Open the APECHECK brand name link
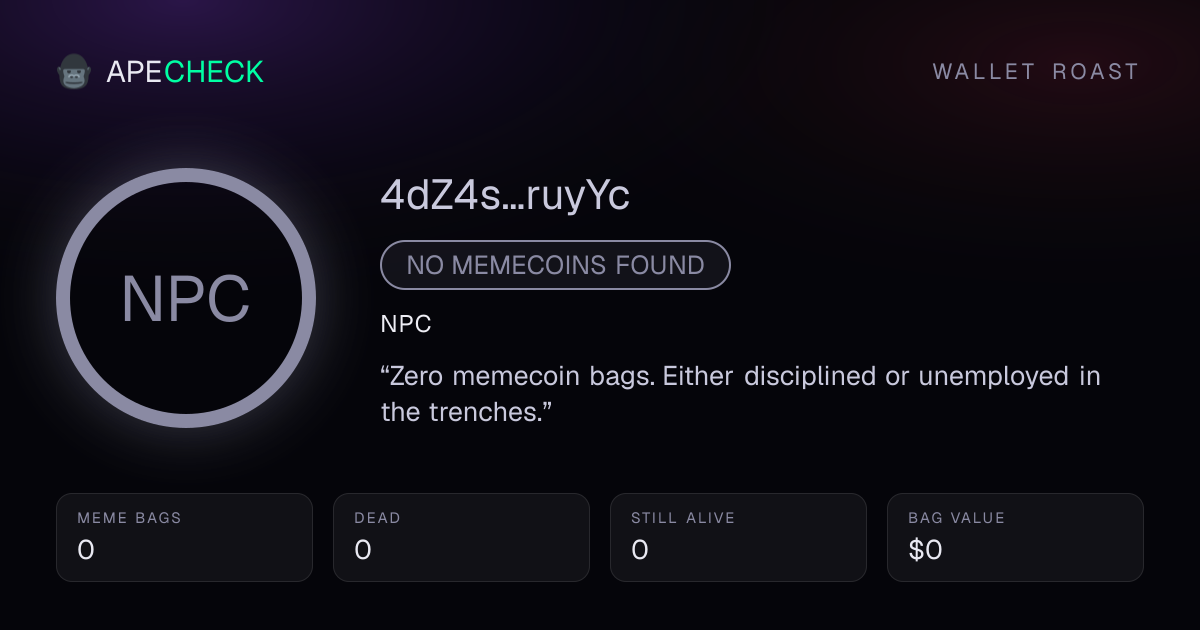Screen dimensions: 1200x630 [185, 72]
